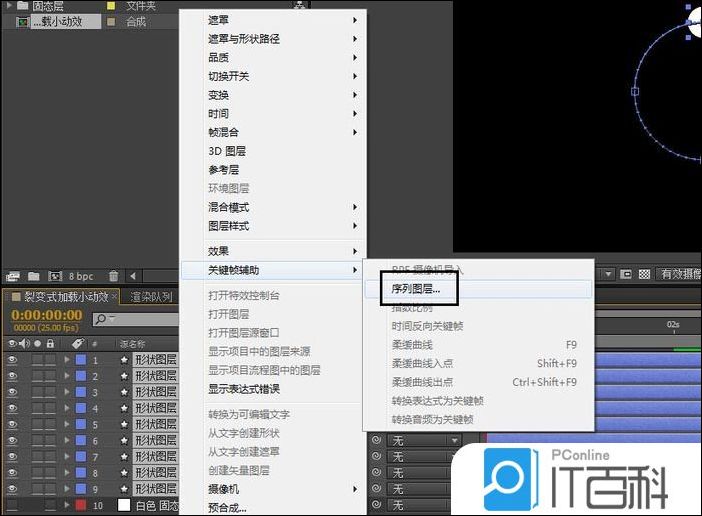Viewport: 702px width, 516px height.
Task: Click the interpret footage icon in project panel
Action: click(13, 276)
